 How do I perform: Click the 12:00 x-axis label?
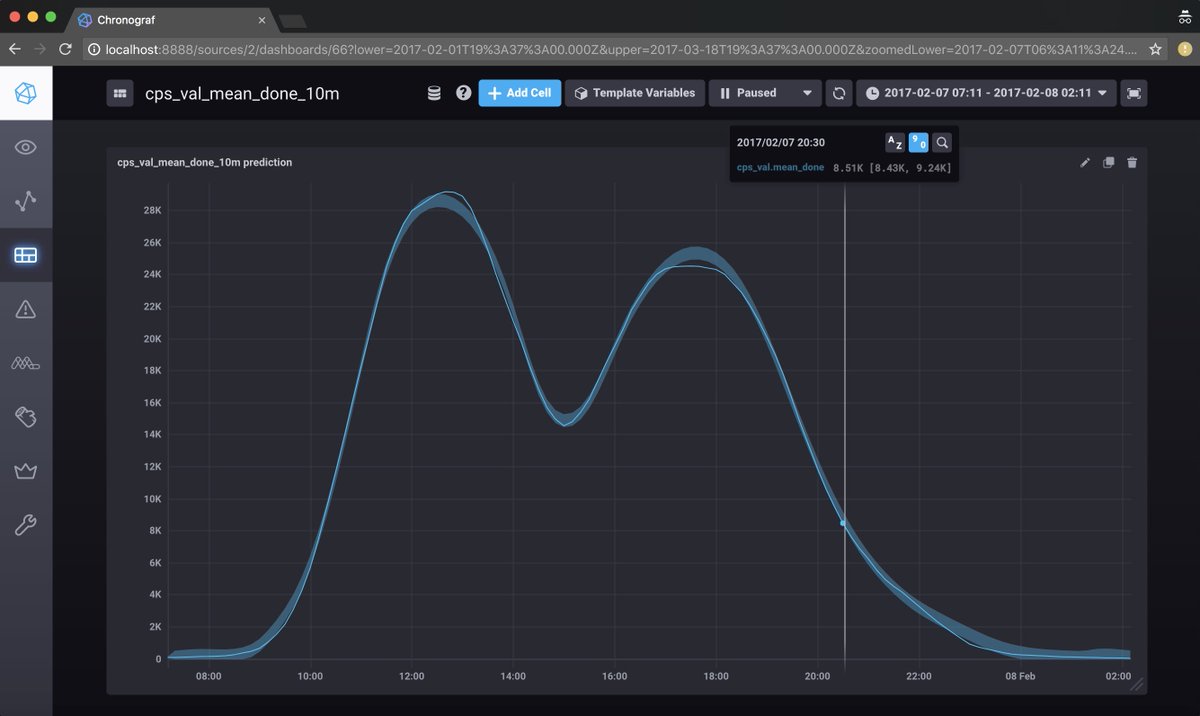tap(412, 676)
